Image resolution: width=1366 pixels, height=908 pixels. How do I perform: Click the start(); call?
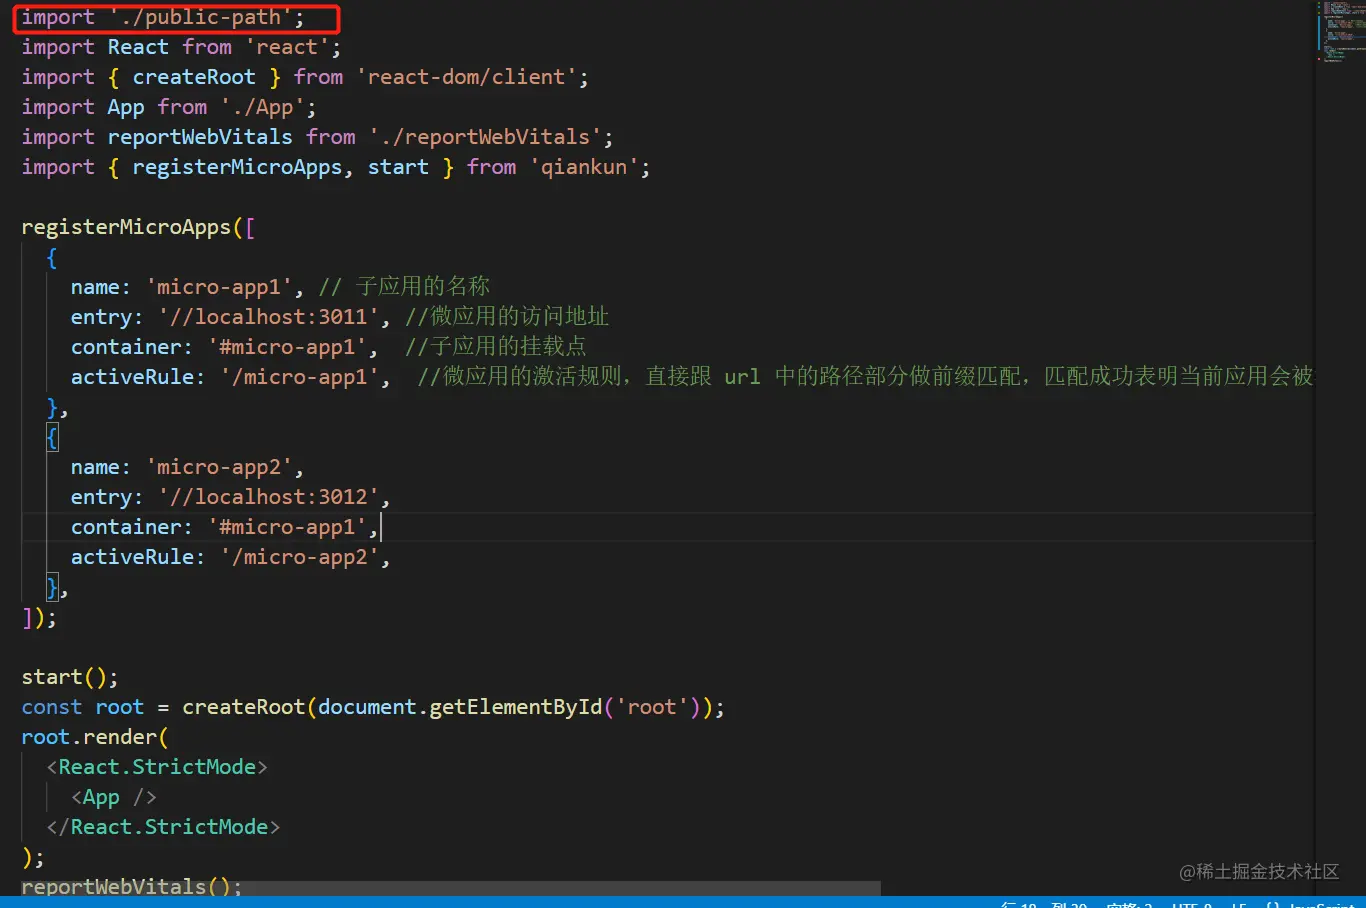tap(70, 677)
